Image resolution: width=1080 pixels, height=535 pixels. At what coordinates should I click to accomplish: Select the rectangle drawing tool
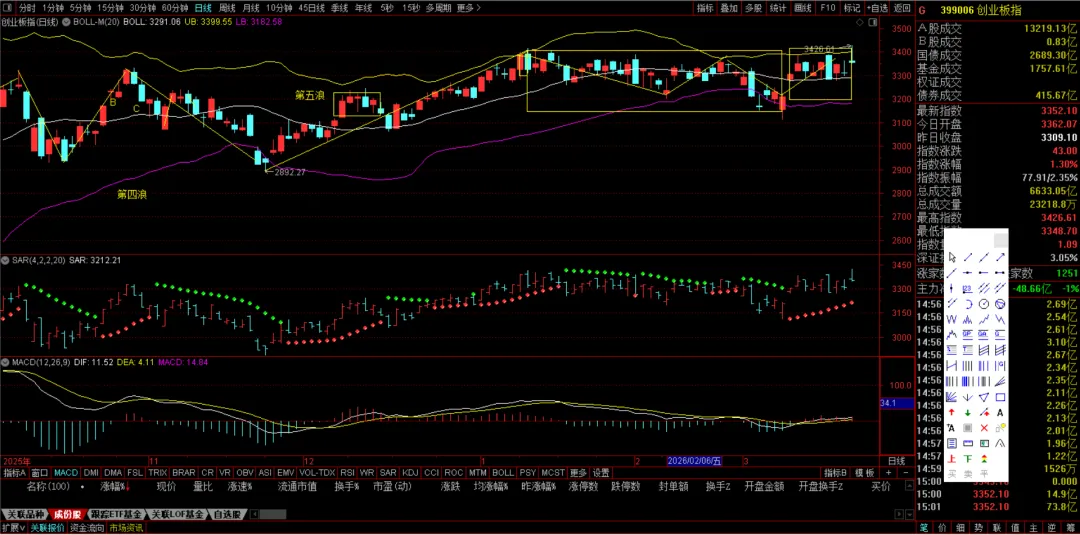point(1000,397)
